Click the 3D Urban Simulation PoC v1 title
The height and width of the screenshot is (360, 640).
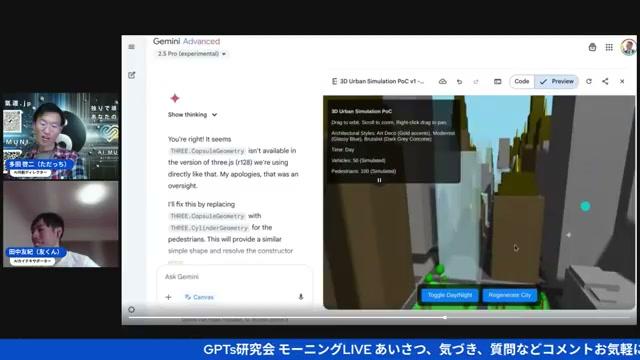tap(382, 82)
